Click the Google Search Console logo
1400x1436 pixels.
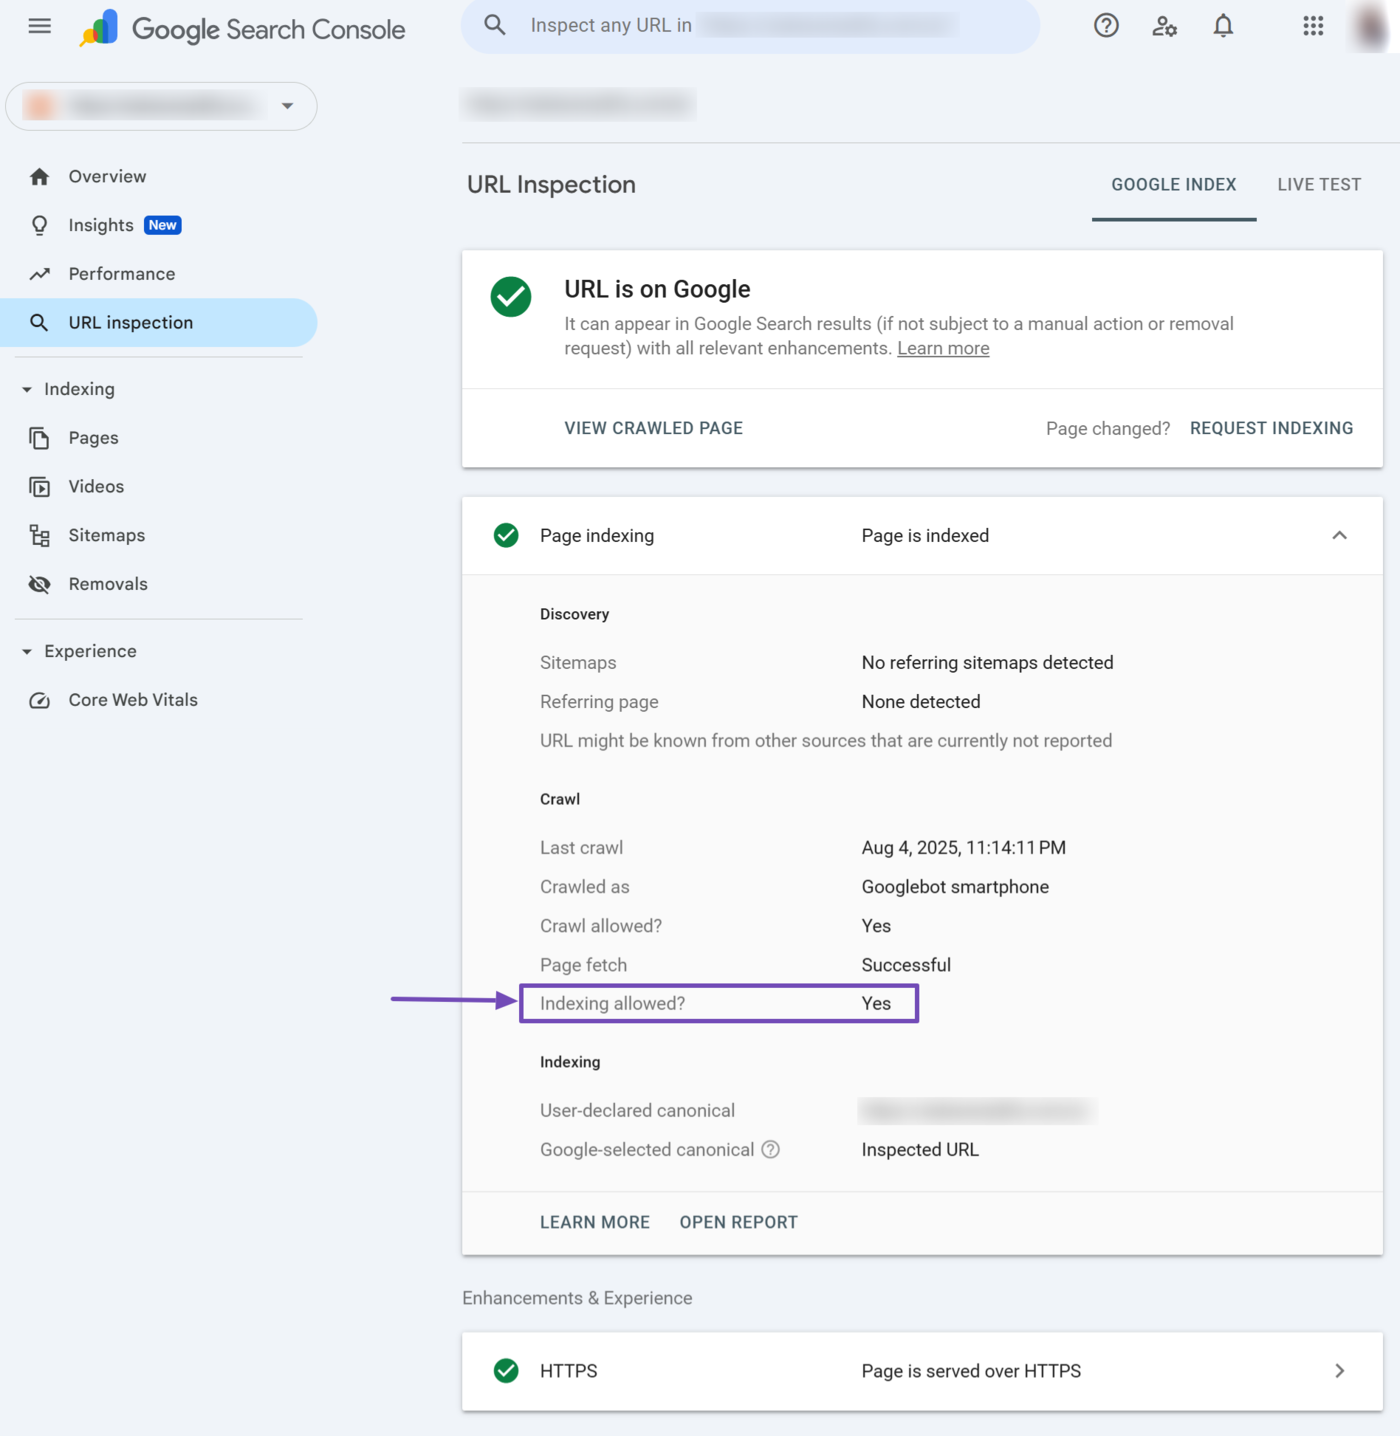click(x=242, y=29)
